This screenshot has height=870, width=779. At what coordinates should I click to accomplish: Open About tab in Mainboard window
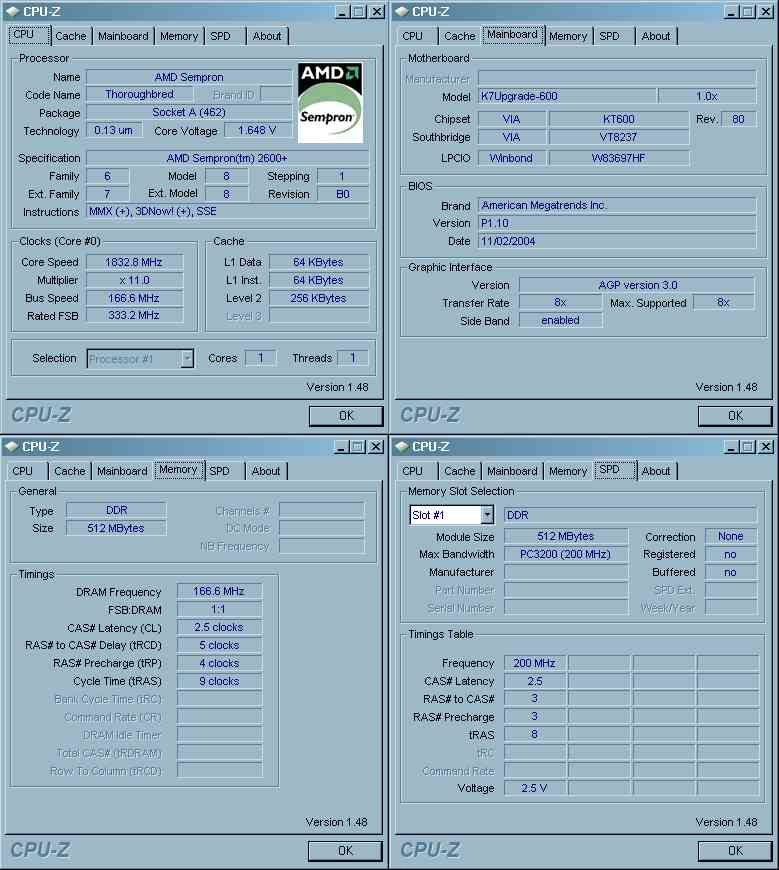click(656, 36)
